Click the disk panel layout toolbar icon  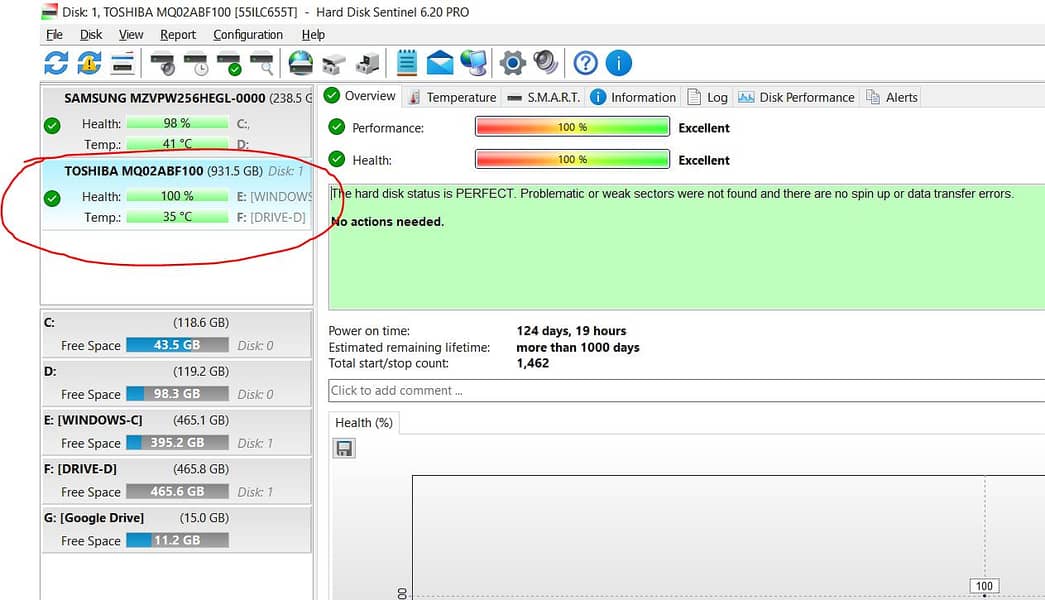pos(123,63)
